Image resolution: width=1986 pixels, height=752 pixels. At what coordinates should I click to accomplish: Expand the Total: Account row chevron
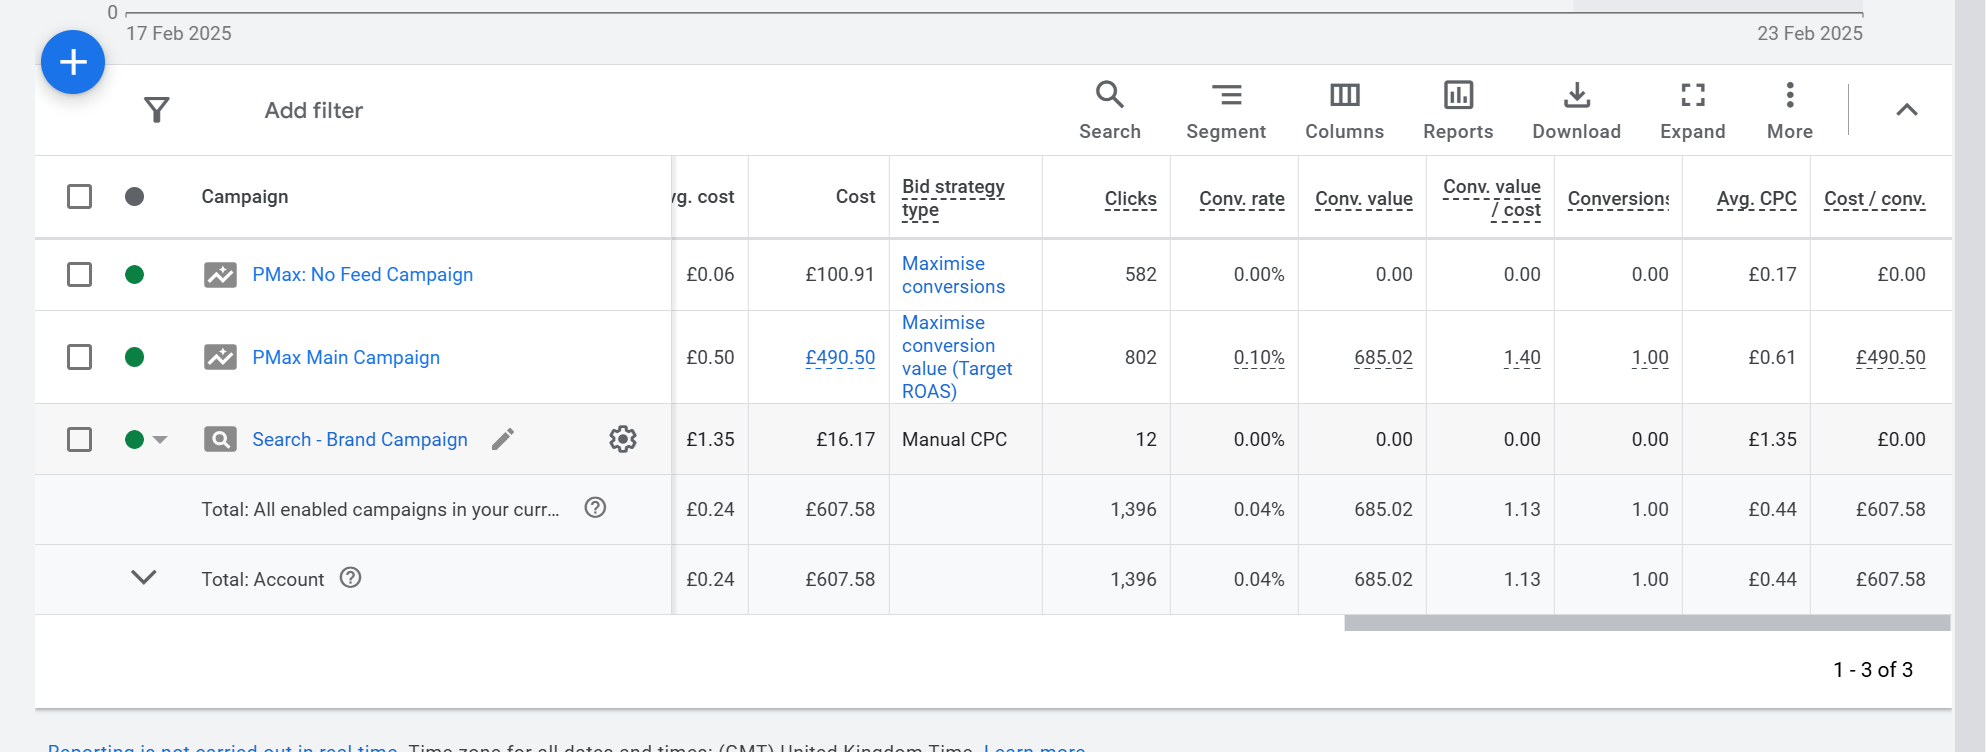tap(144, 578)
